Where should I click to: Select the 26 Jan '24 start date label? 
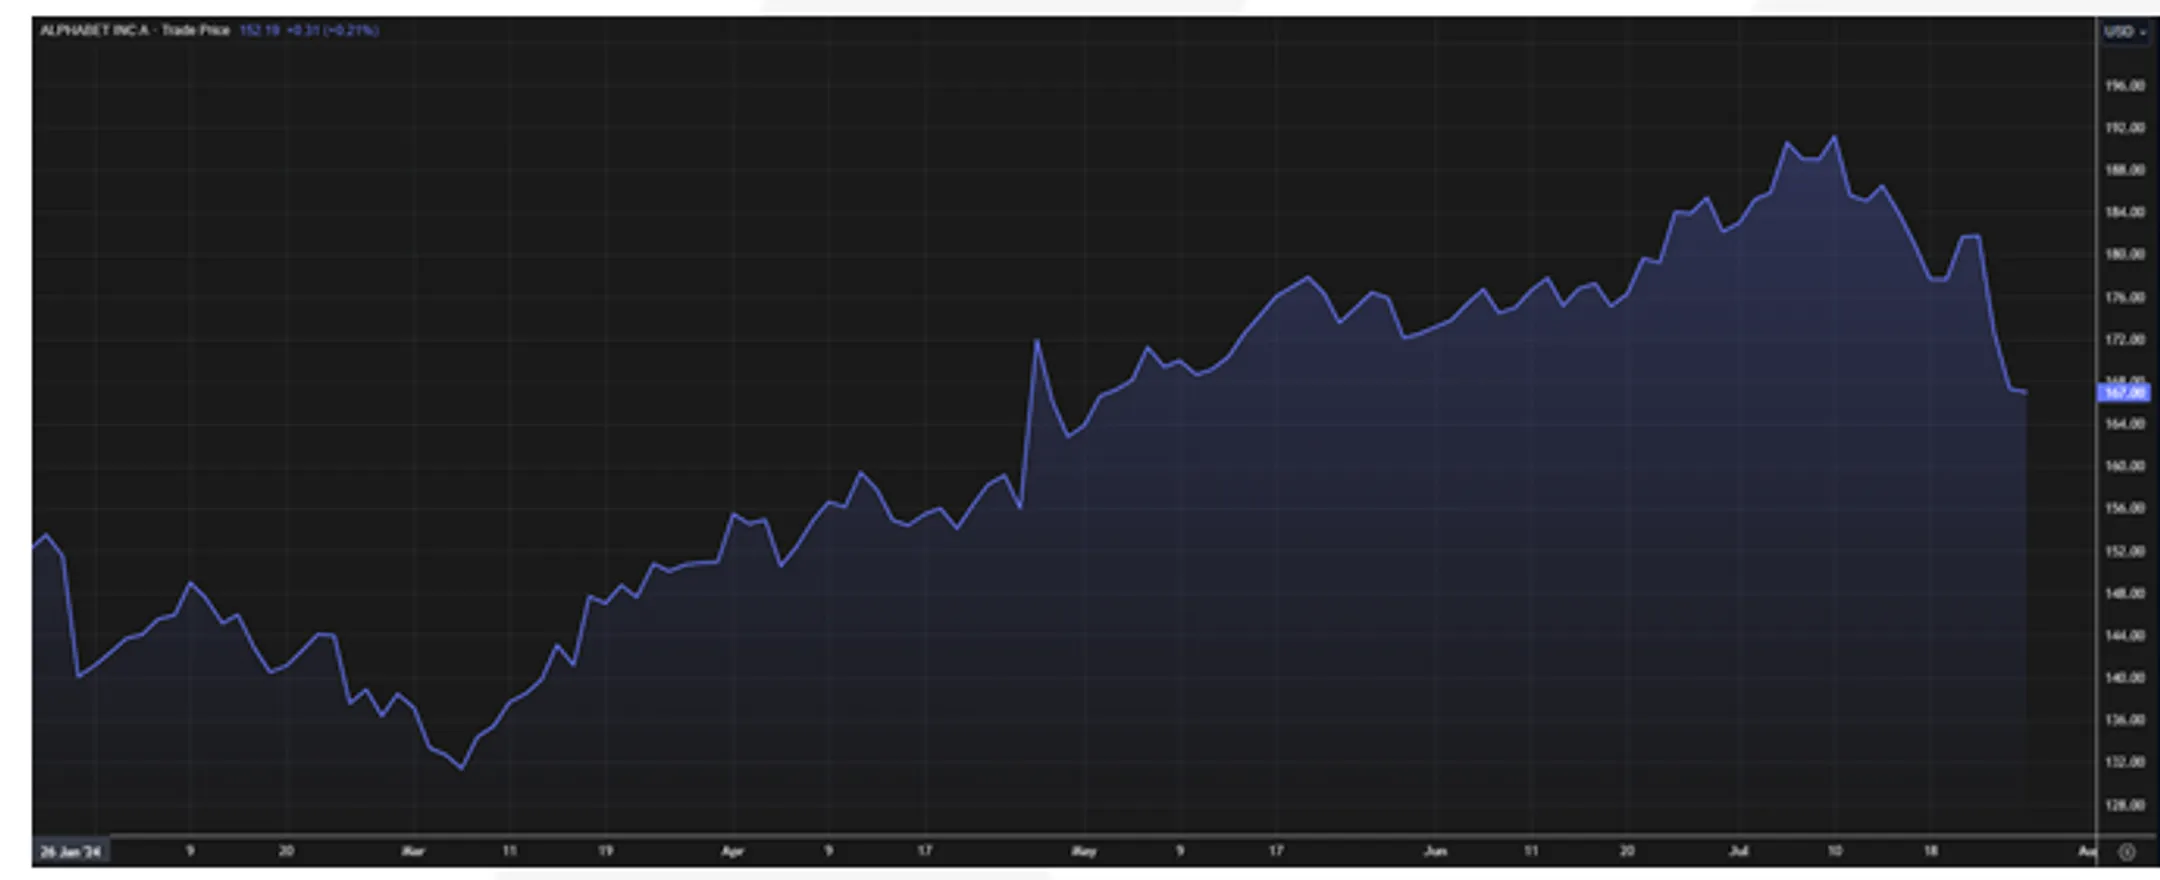pos(70,852)
